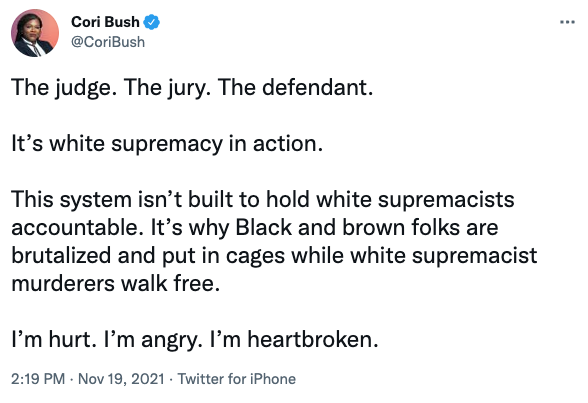Viewport: 588px width, 403px height.
Task: Click the line "murderers walk free."
Action: point(116,283)
